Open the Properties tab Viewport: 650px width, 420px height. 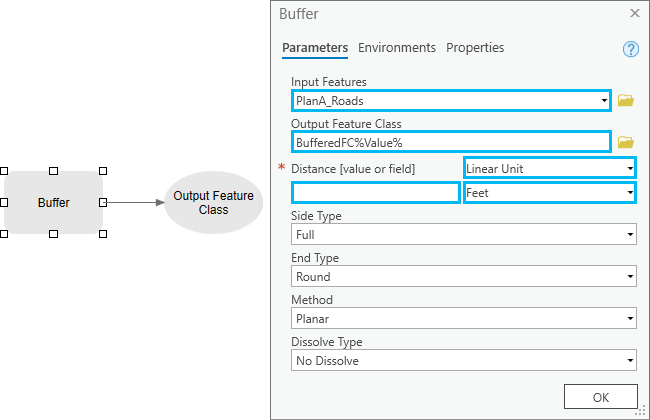475,48
